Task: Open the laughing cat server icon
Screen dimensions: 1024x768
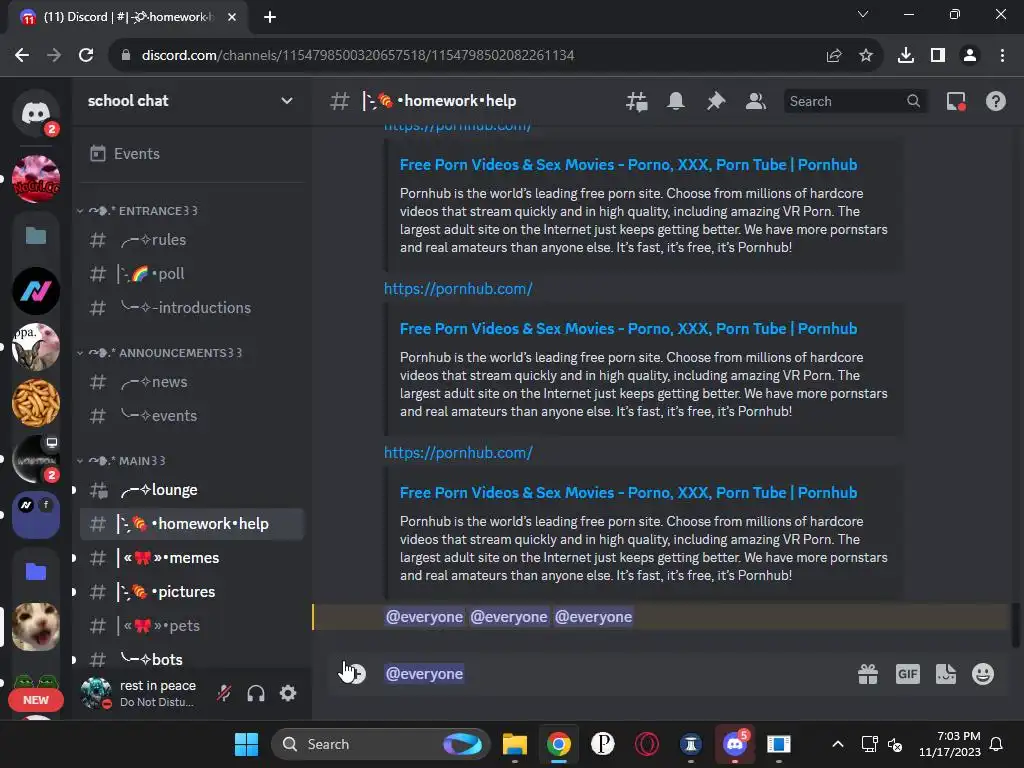Action: point(36,627)
